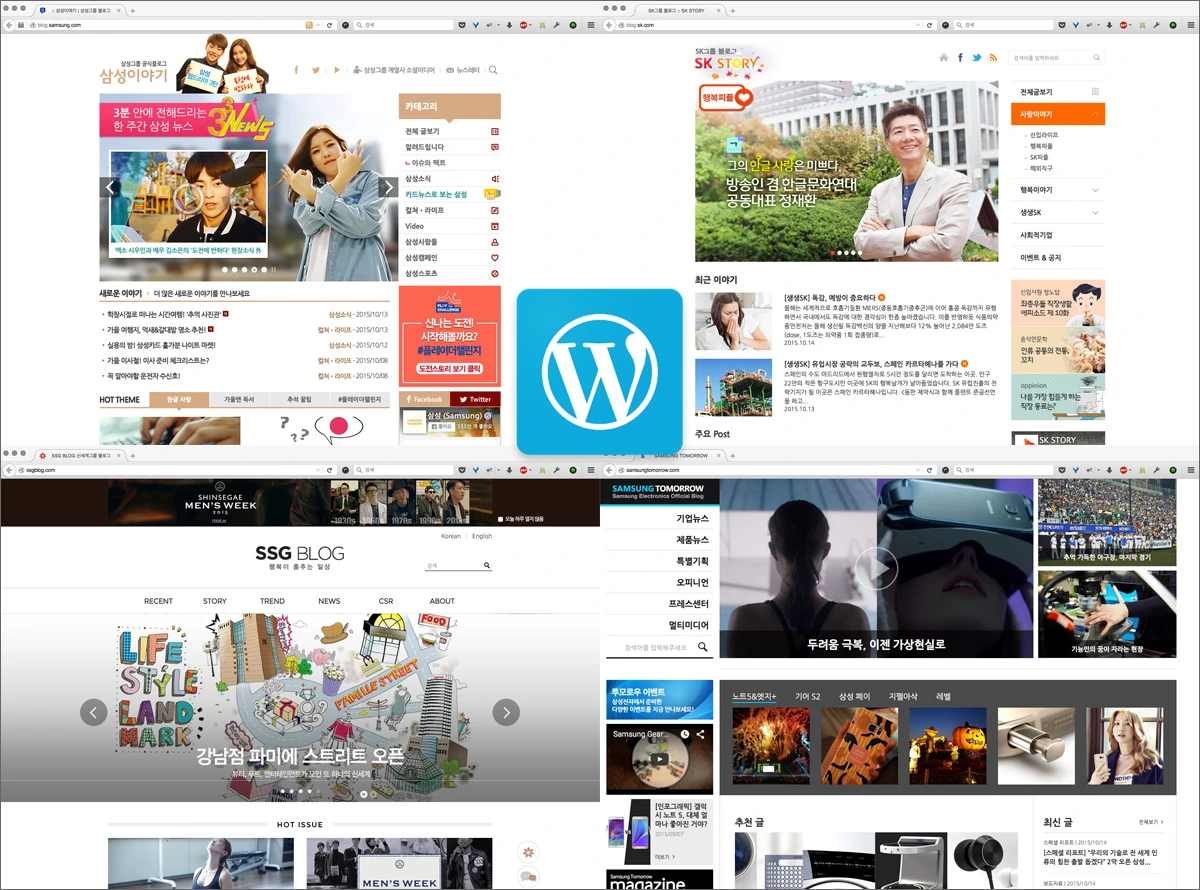Open SK Story orange RSS feed icon
Screen dimensions: 1200x890
coord(993,58)
